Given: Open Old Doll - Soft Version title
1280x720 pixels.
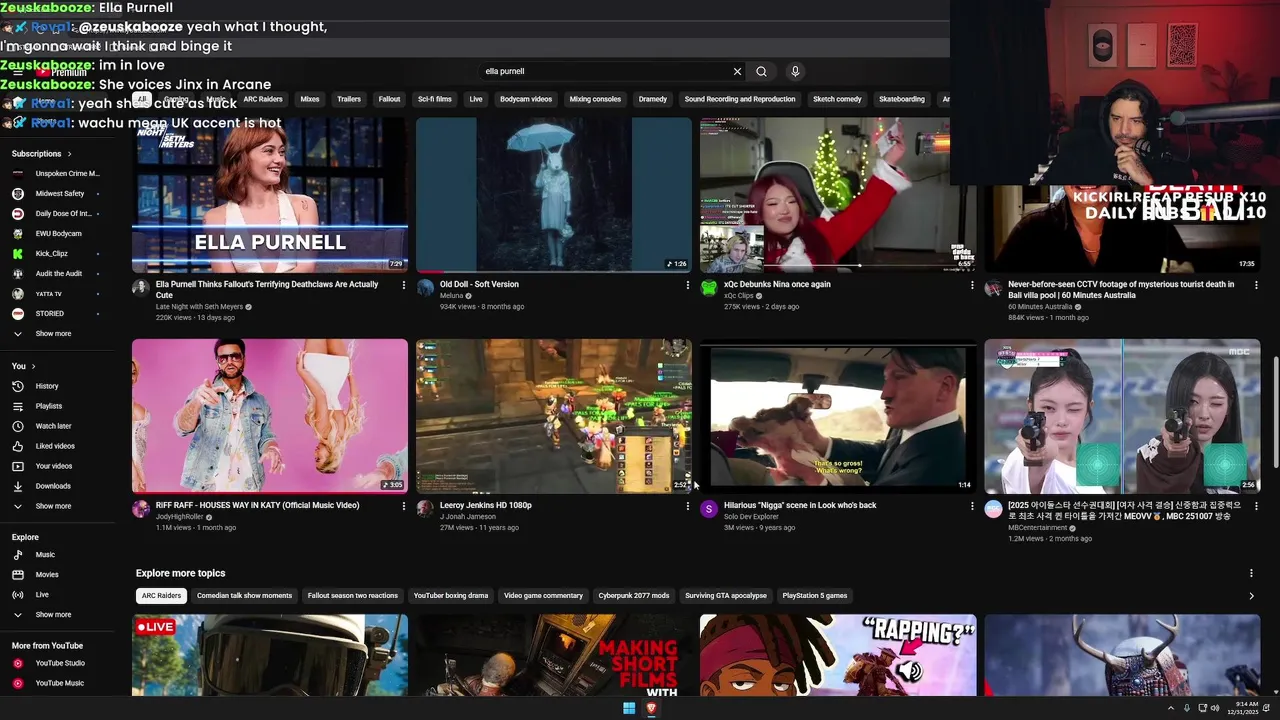Looking at the screenshot, I should coord(479,284).
